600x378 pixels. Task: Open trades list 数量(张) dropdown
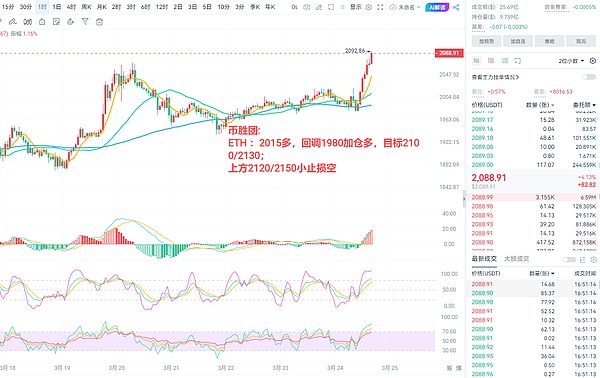pos(542,274)
